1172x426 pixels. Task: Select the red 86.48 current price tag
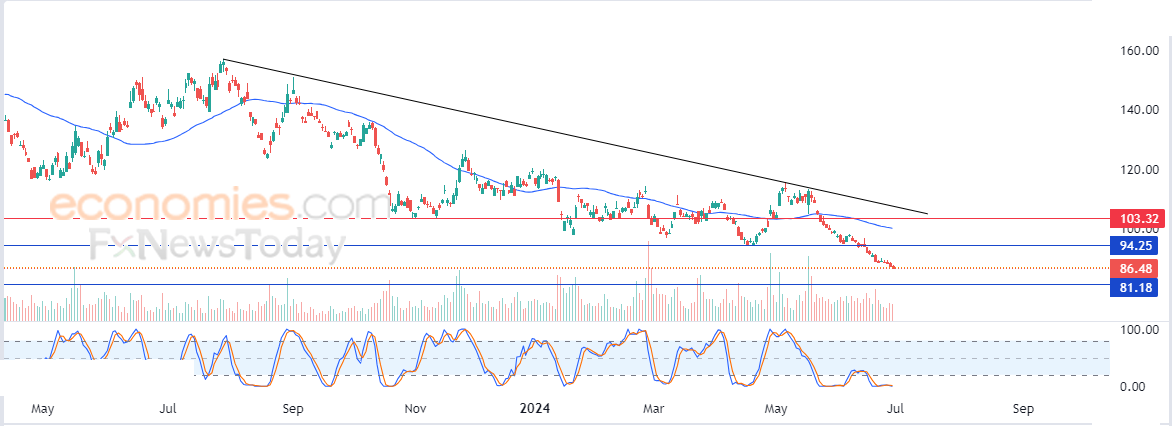coord(1137,269)
